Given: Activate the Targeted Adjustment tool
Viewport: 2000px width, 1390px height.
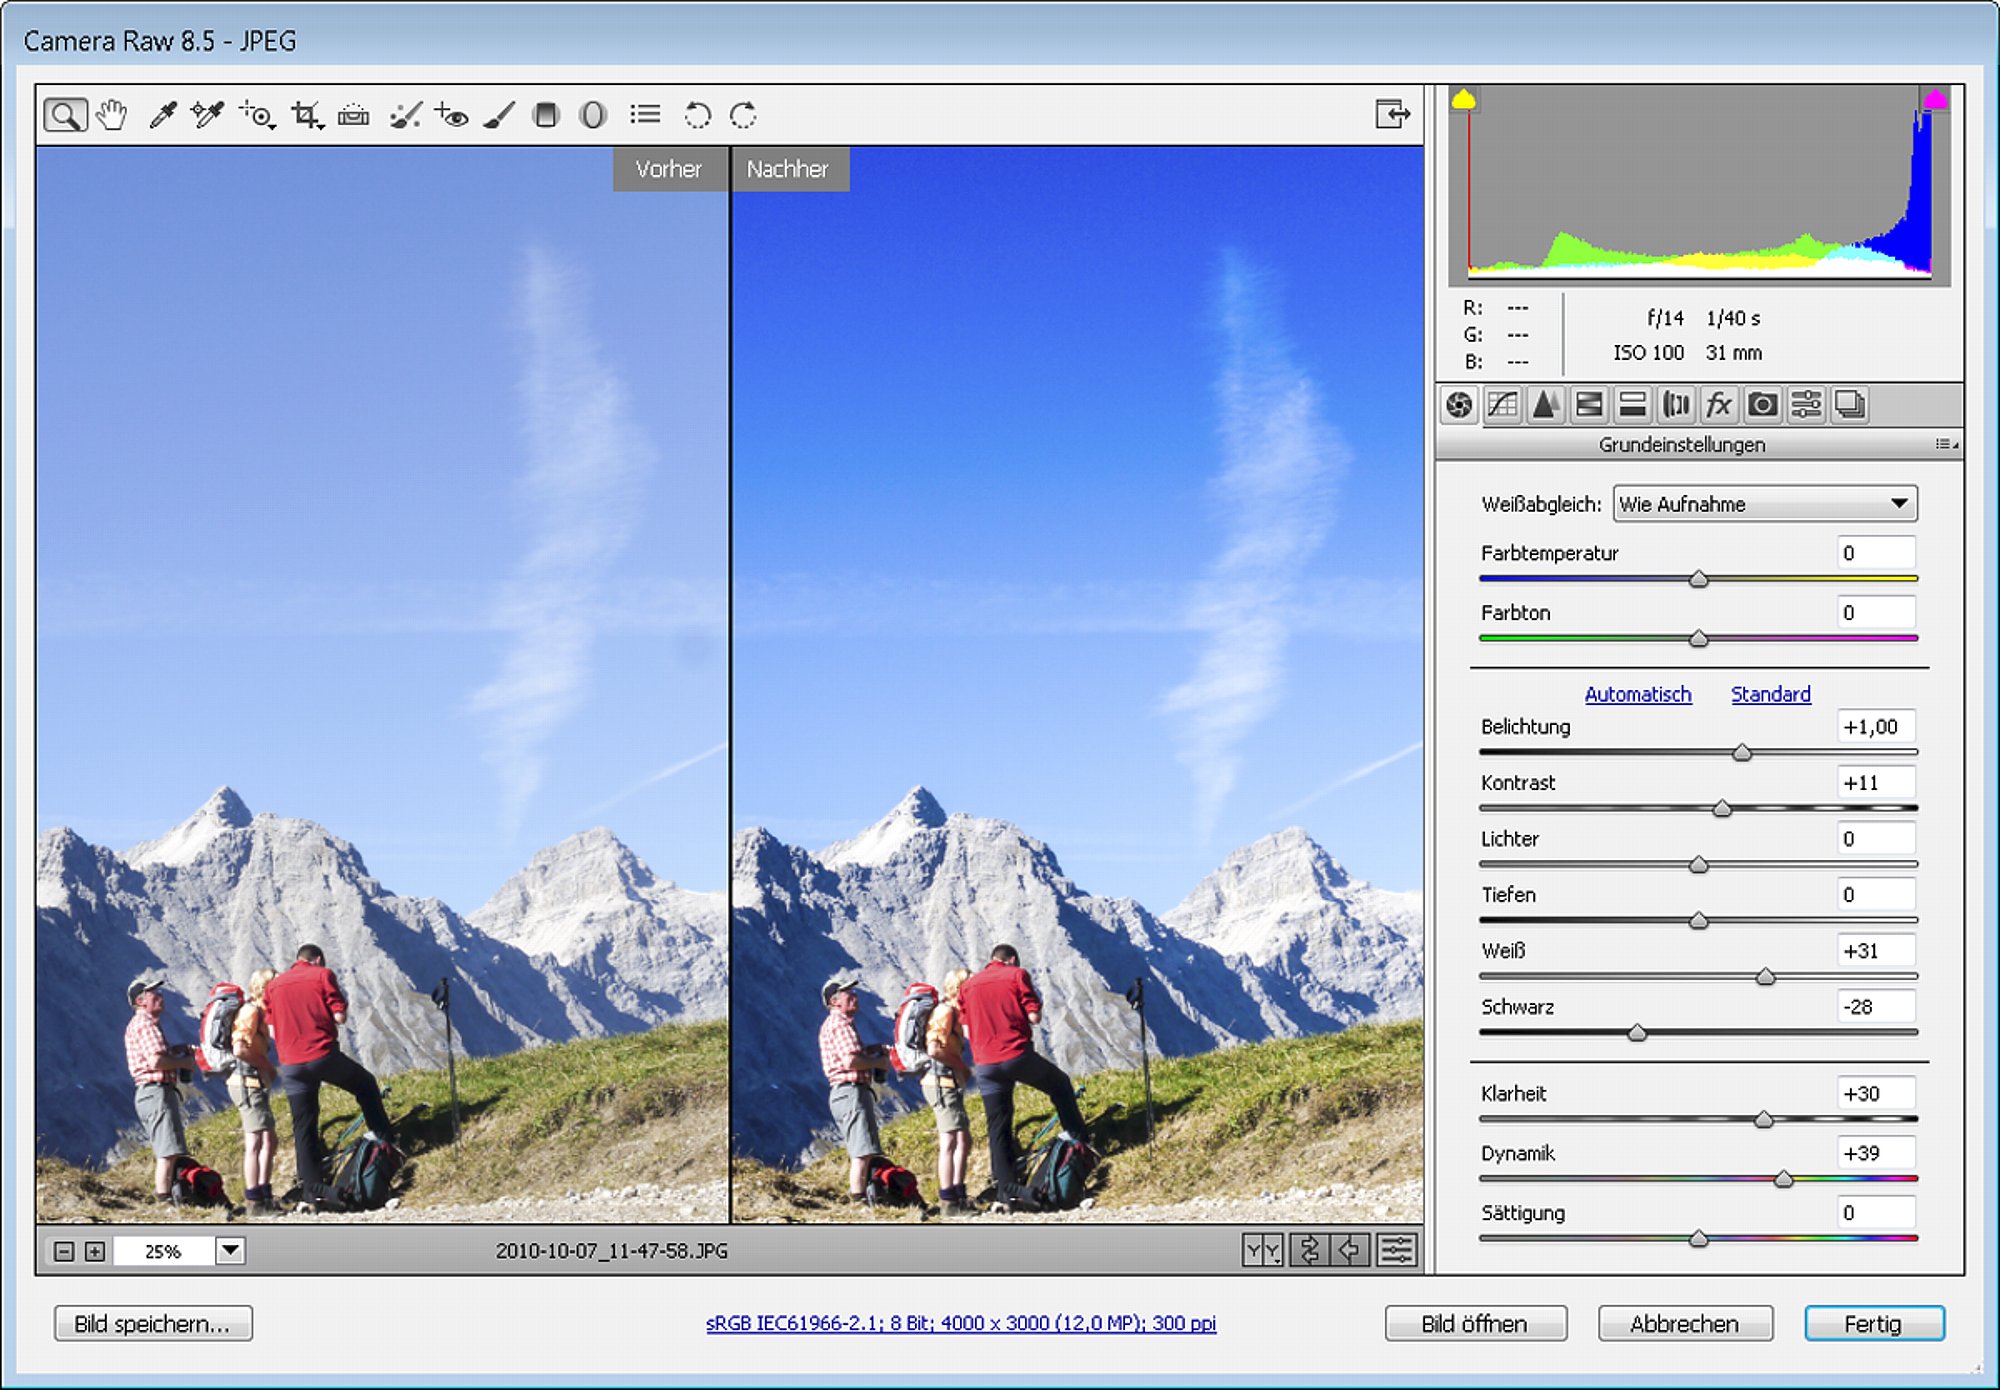Looking at the screenshot, I should tap(257, 115).
